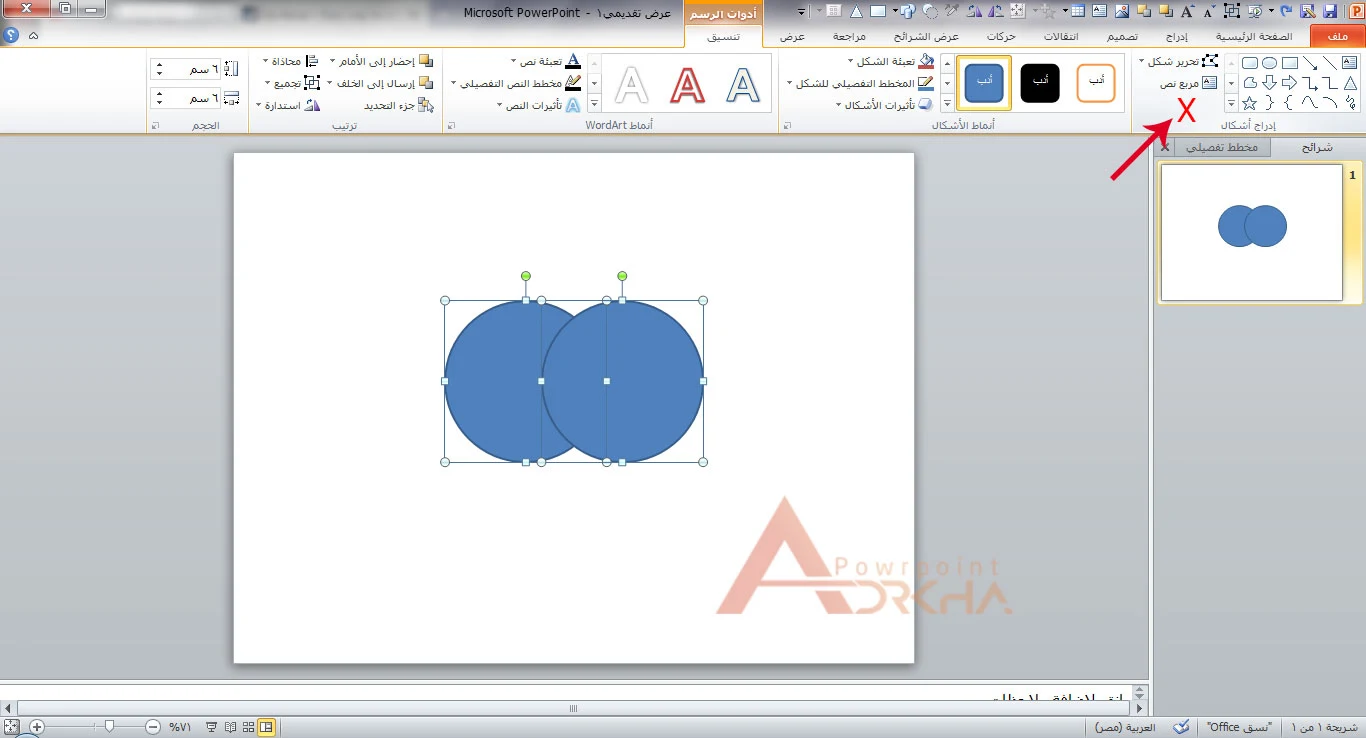Screen dimensions: 1366x738
Task: Open the Home tab (الصفحة الرئيسية)
Action: click(x=1254, y=36)
